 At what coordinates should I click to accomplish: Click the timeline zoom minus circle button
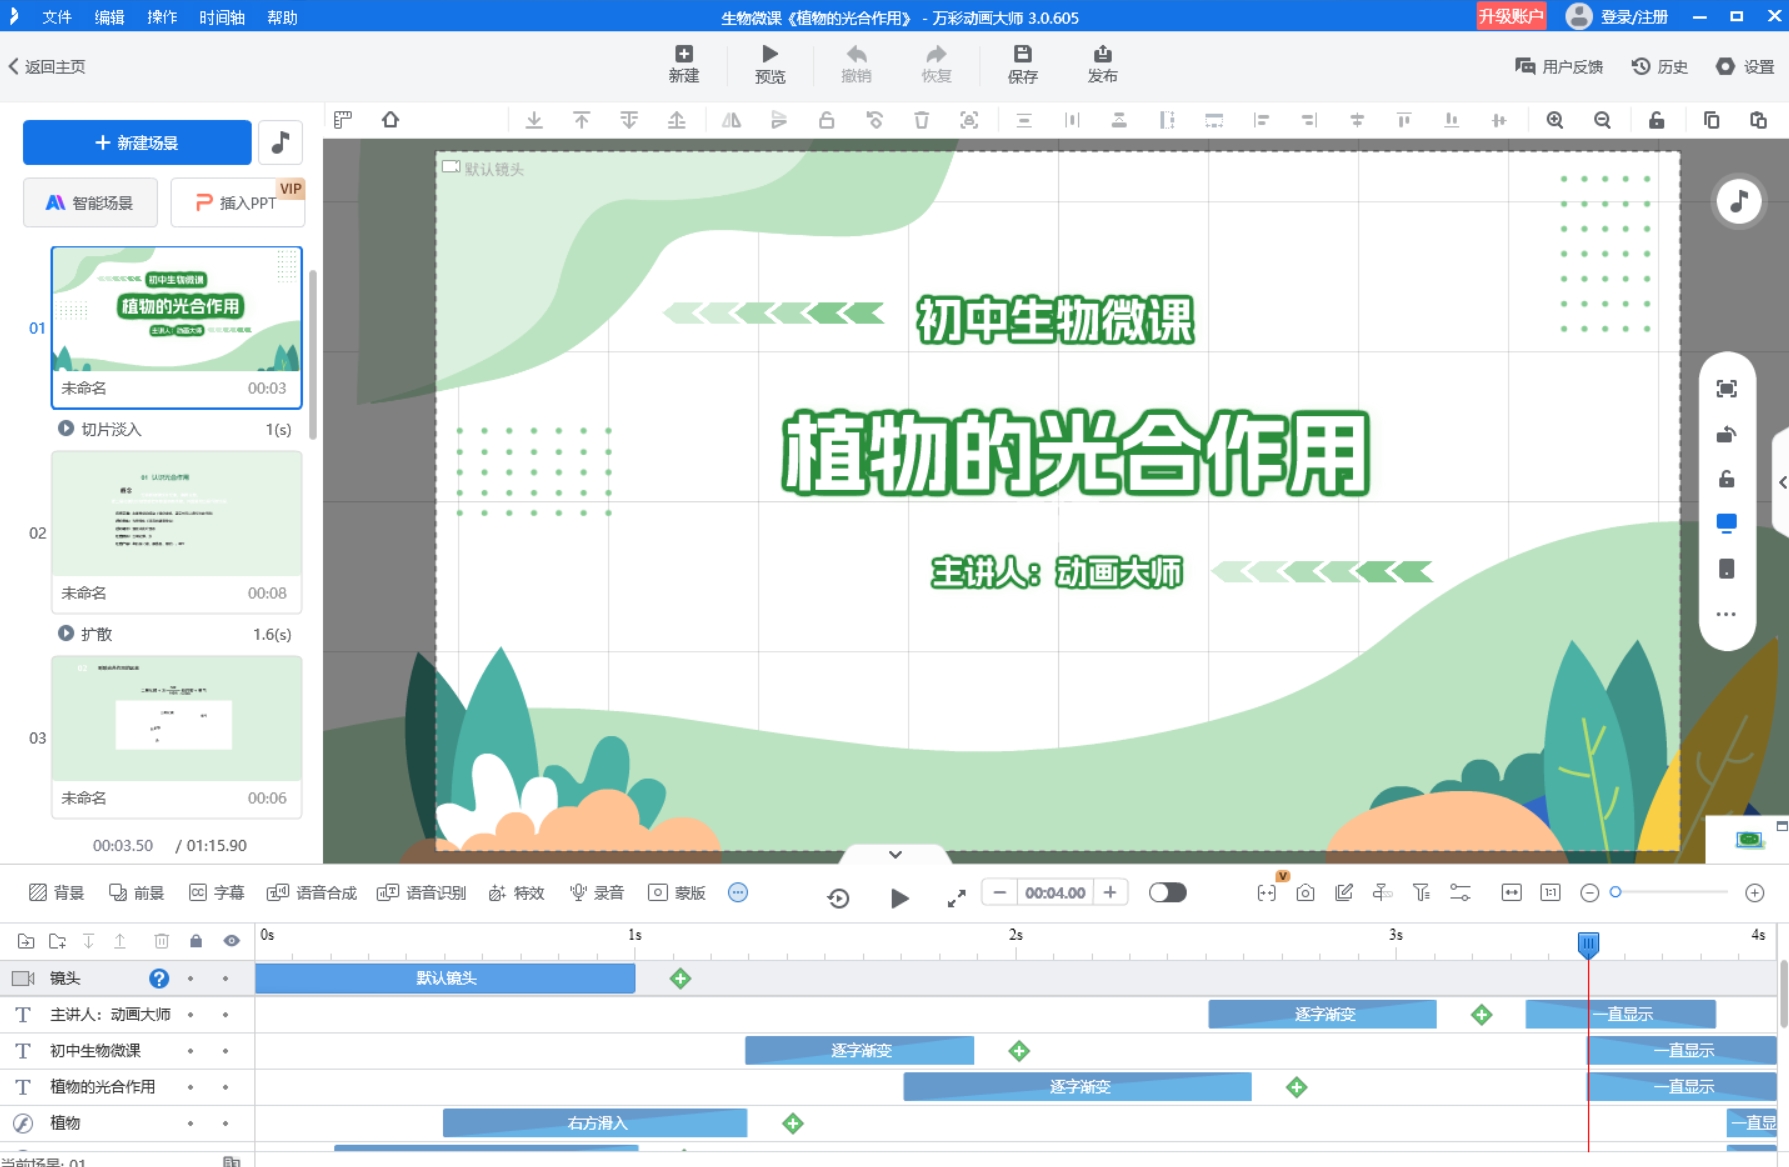click(x=1589, y=893)
